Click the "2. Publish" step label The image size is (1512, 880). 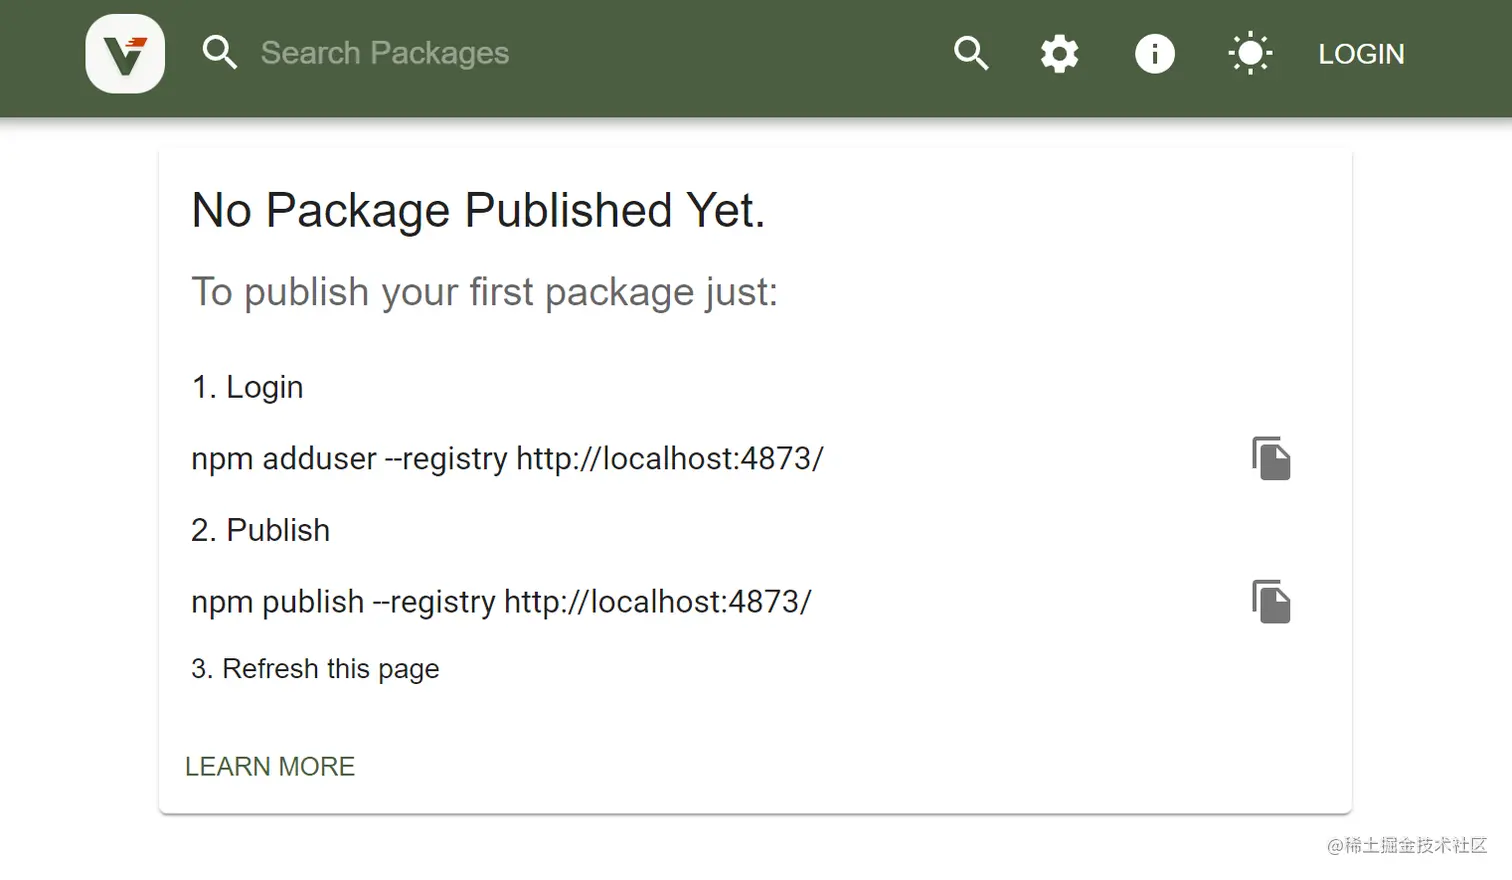click(x=260, y=530)
